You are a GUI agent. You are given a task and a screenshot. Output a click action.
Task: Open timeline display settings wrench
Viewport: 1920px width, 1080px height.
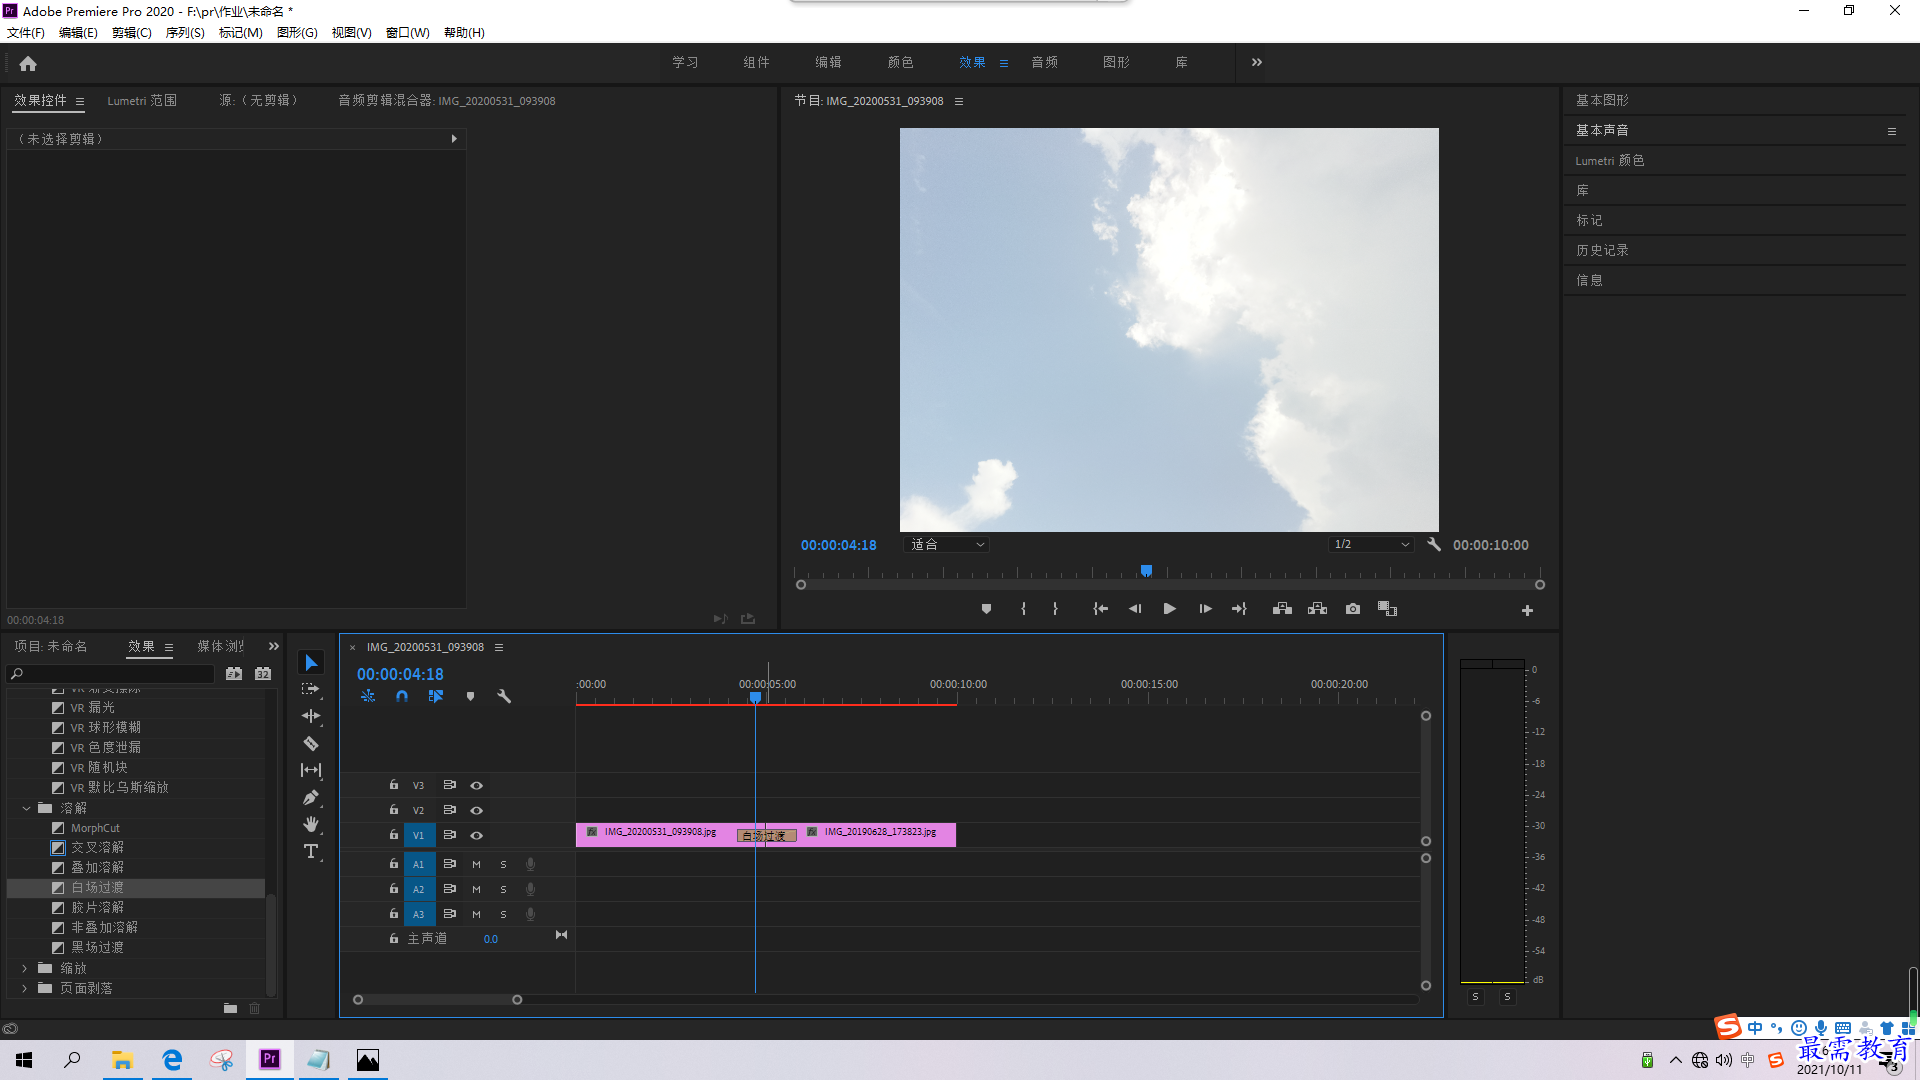click(504, 696)
